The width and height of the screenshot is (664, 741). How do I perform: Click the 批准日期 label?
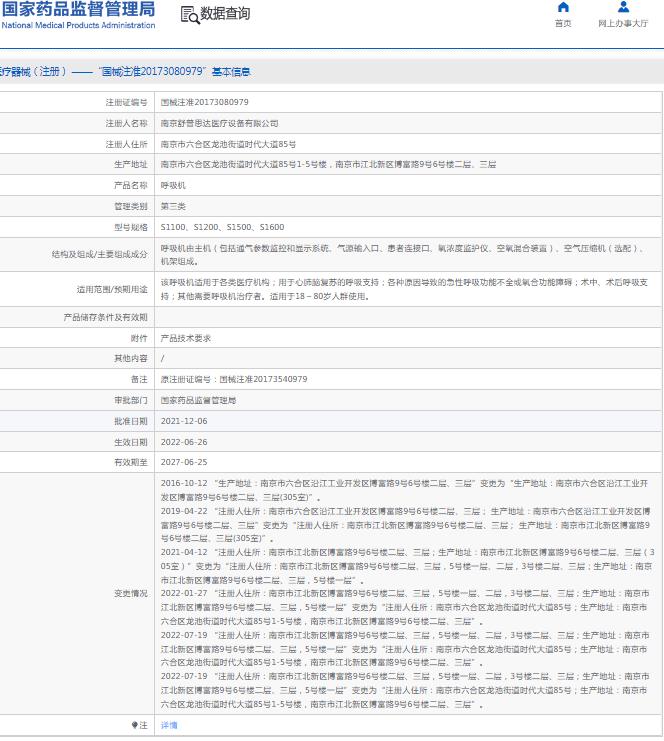pyautogui.click(x=130, y=421)
